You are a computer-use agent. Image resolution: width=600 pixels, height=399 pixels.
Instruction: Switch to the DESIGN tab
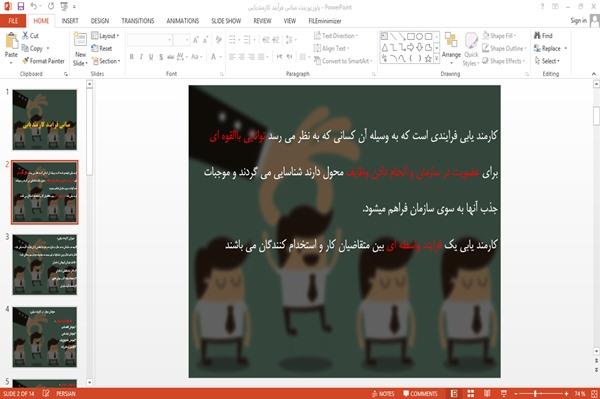tap(100, 21)
